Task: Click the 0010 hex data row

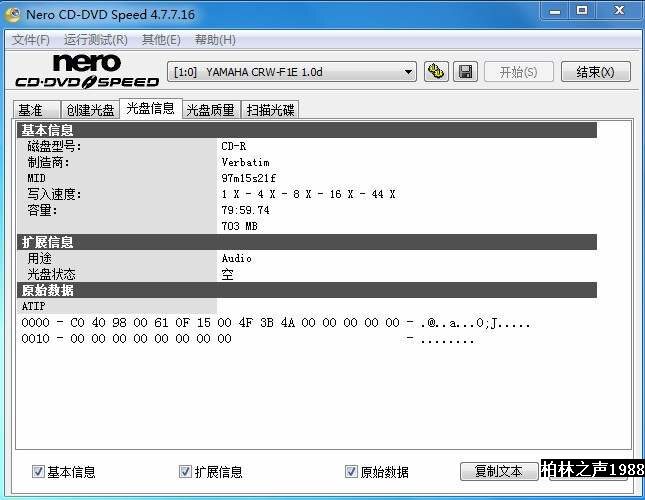Action: coord(247,339)
